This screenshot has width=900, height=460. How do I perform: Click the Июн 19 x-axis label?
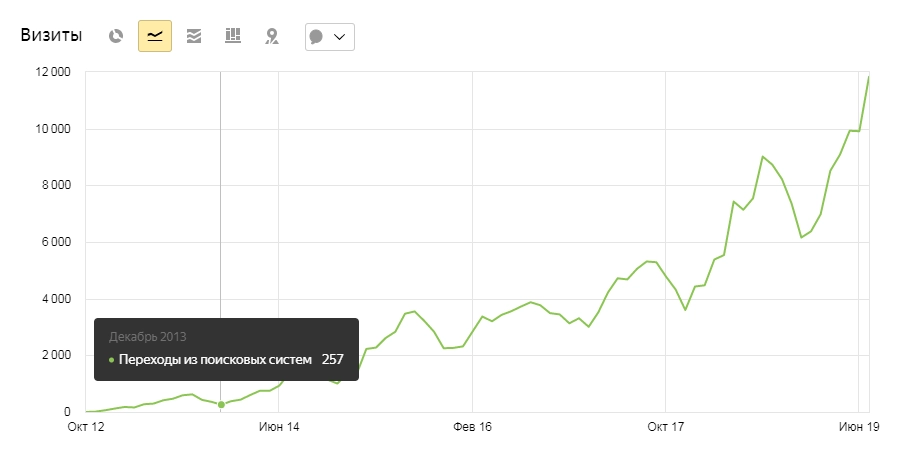pos(858,427)
